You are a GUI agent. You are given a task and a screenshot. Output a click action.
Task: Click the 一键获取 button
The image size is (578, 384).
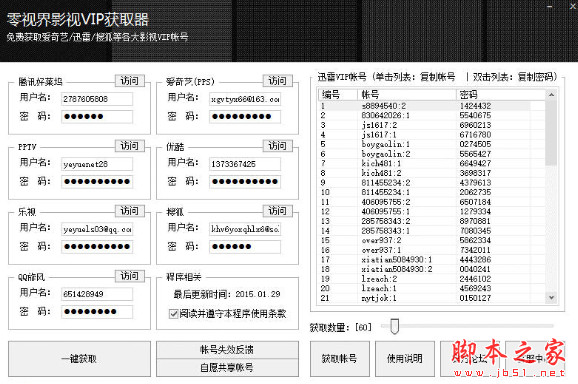pyautogui.click(x=79, y=359)
